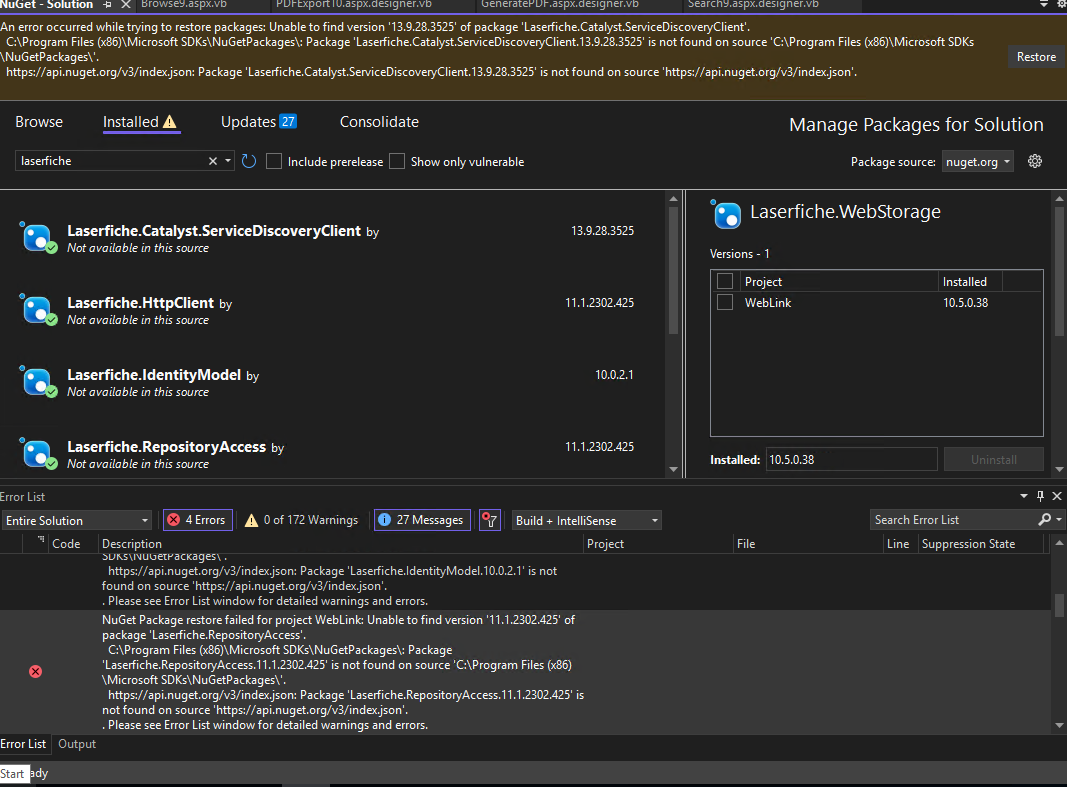Image resolution: width=1067 pixels, height=787 pixels.
Task: Open the Package source dropdown
Action: click(978, 162)
